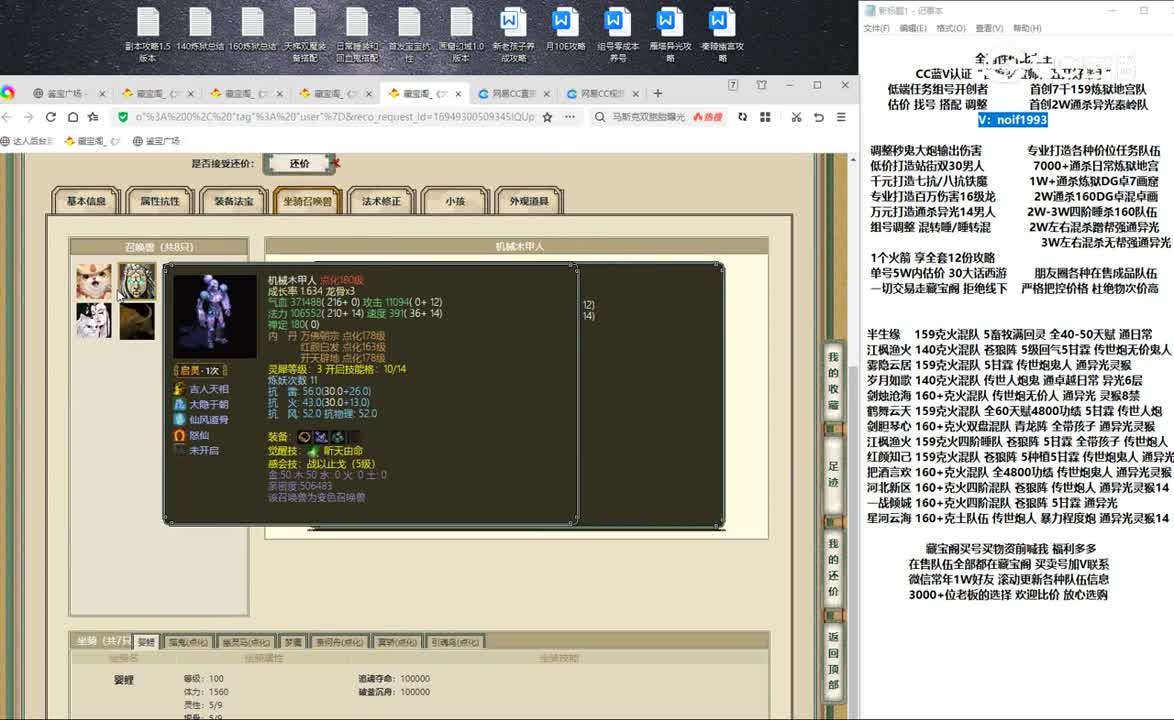Open the browser extensions grid icon
This screenshot has width=1174, height=720.
click(x=765, y=117)
